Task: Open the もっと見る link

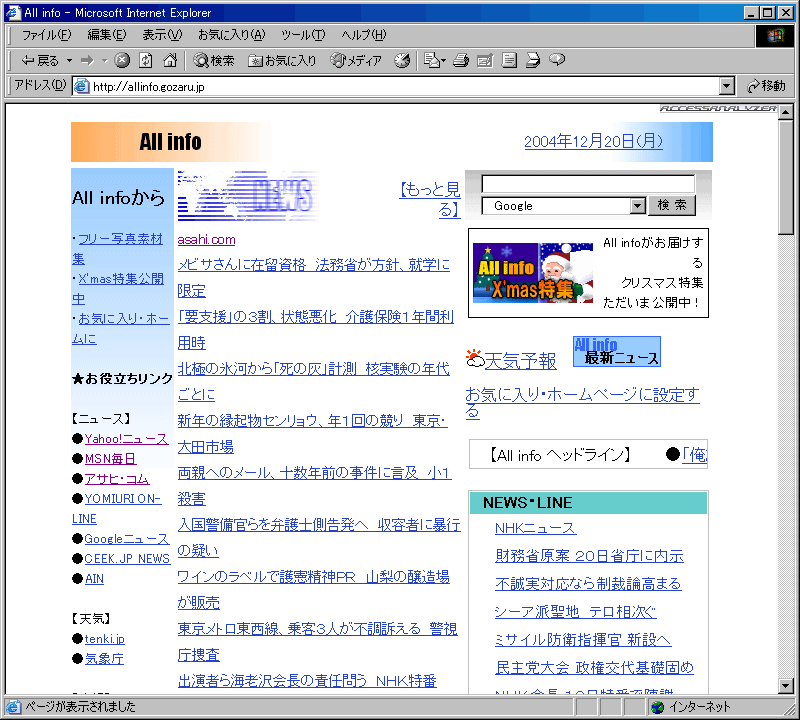Action: click(x=431, y=199)
